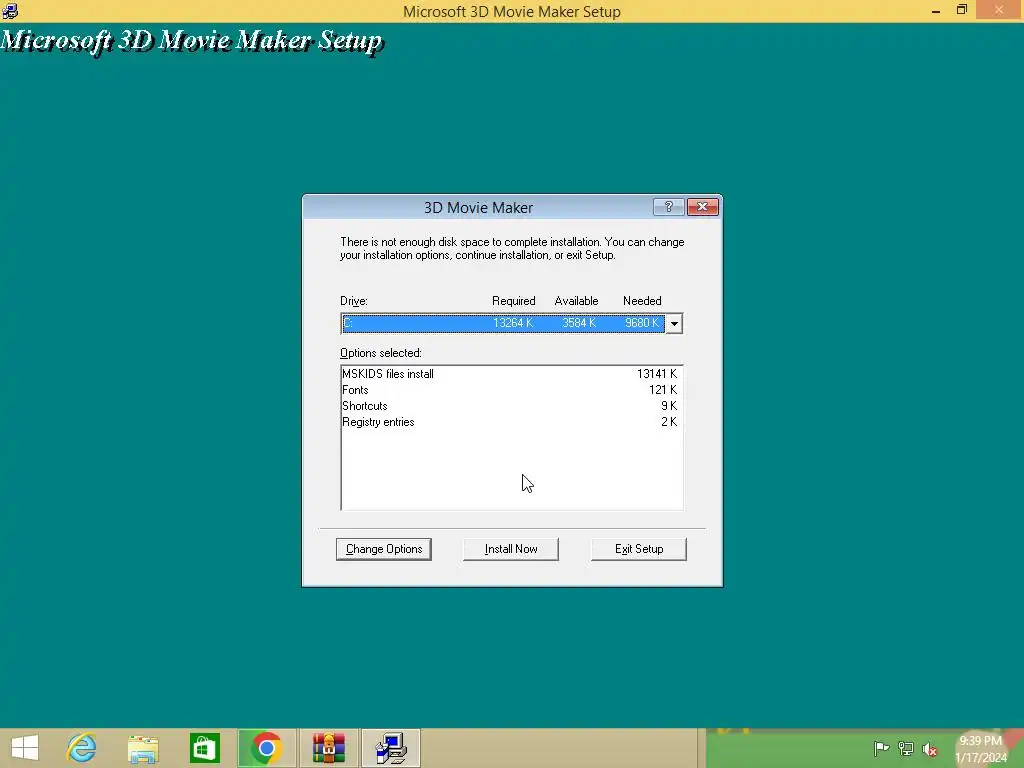The height and width of the screenshot is (768, 1024).
Task: Click the 3D Movie Maker dialog title bar
Action: coord(478,208)
